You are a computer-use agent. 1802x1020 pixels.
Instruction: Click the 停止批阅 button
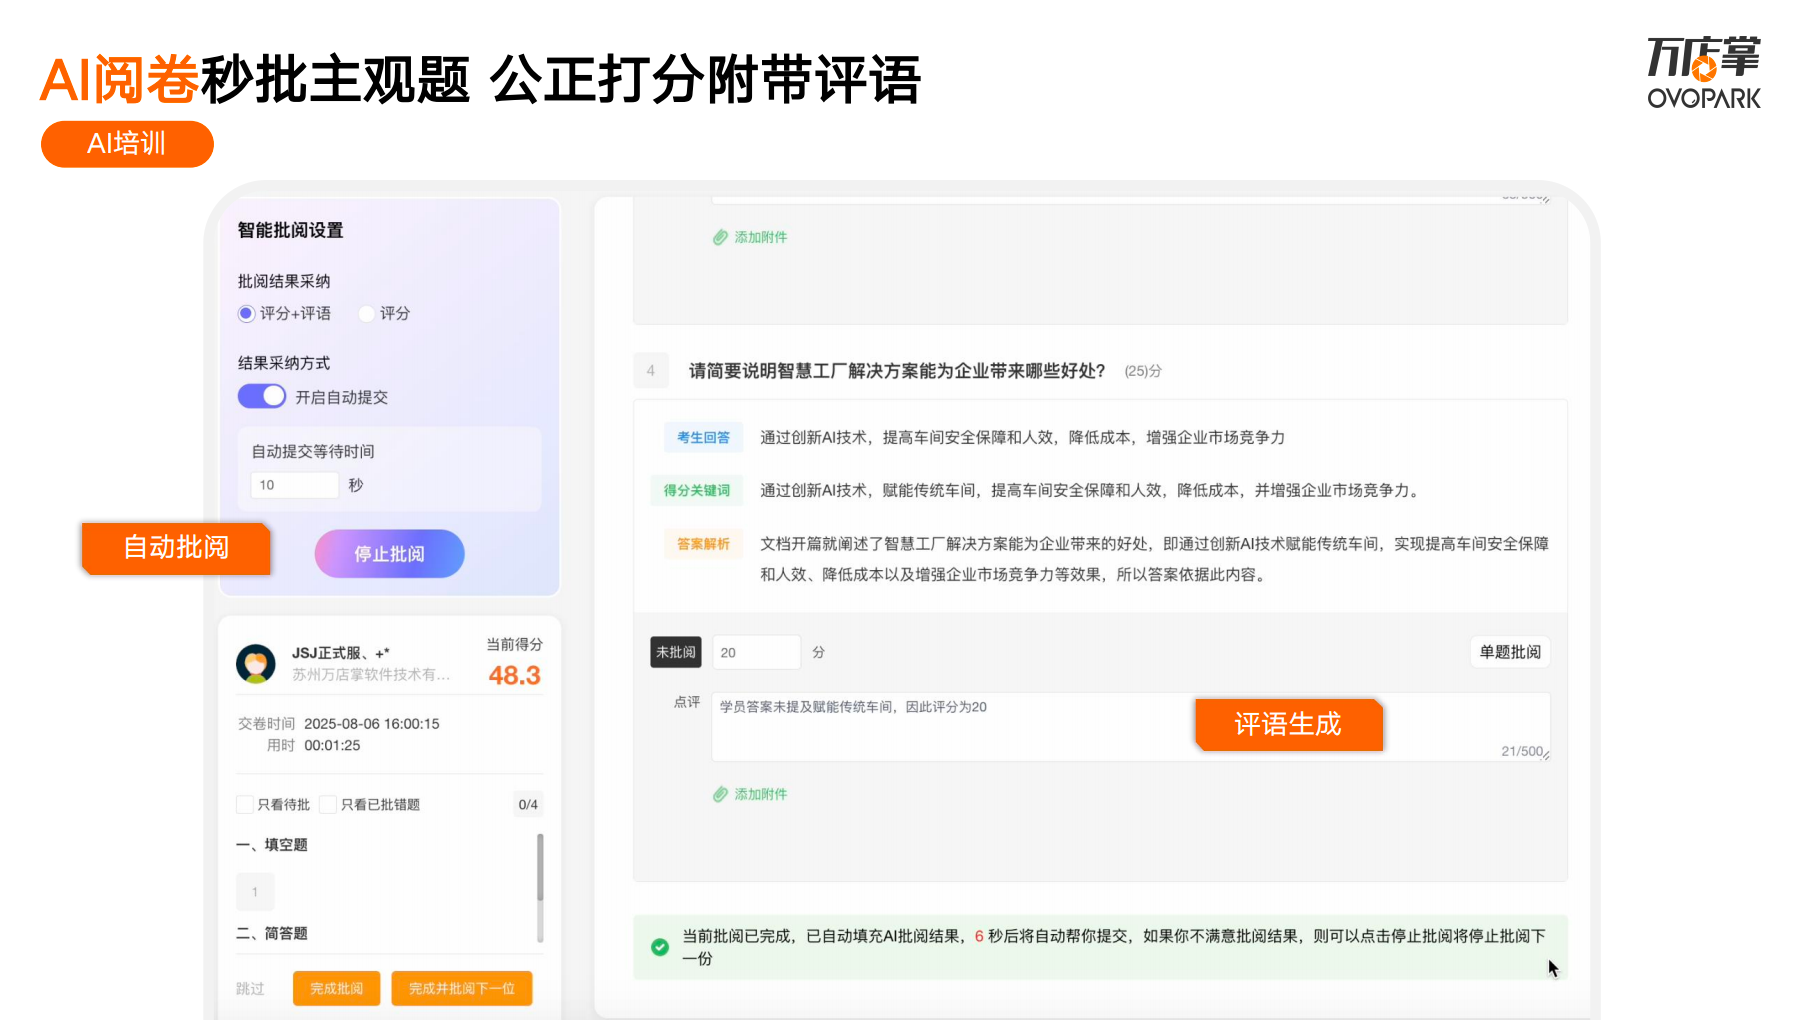click(x=390, y=554)
